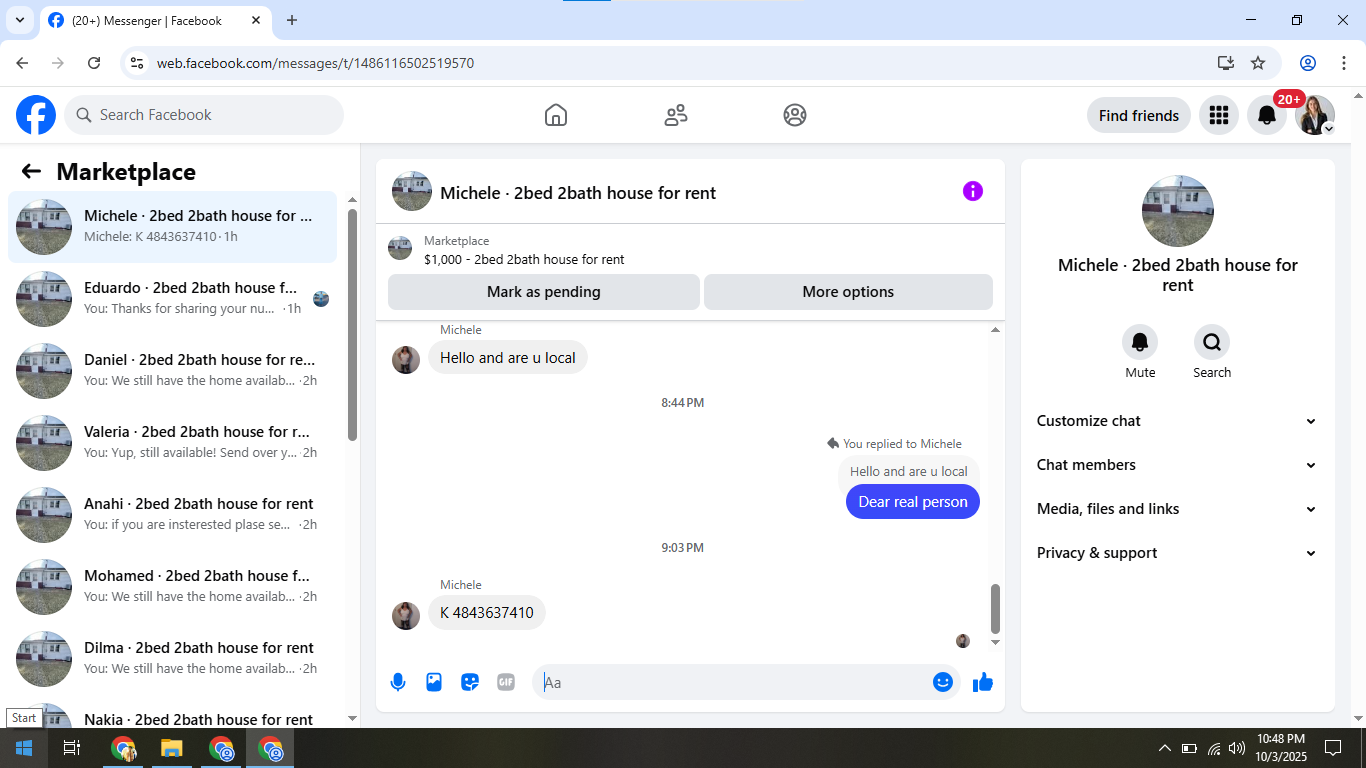Click More options button
Screen dimensions: 1366x768
pyautogui.click(x=848, y=292)
